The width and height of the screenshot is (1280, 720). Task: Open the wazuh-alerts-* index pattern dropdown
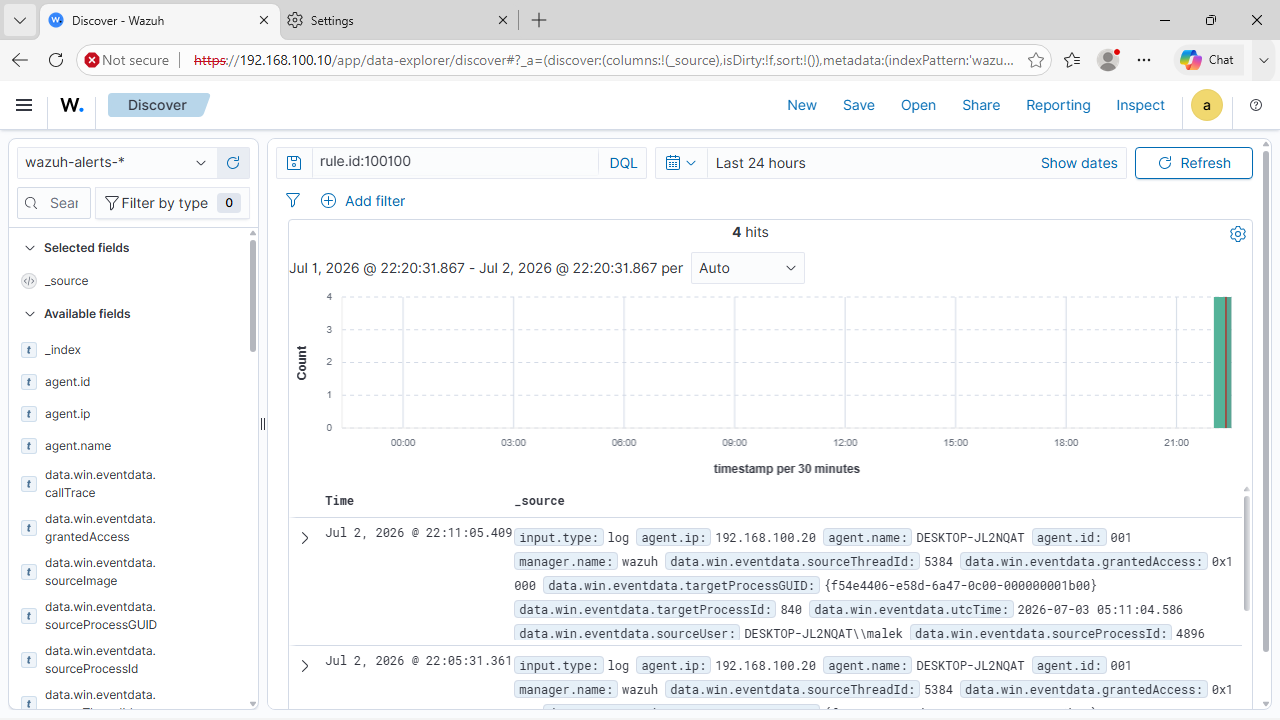116,163
